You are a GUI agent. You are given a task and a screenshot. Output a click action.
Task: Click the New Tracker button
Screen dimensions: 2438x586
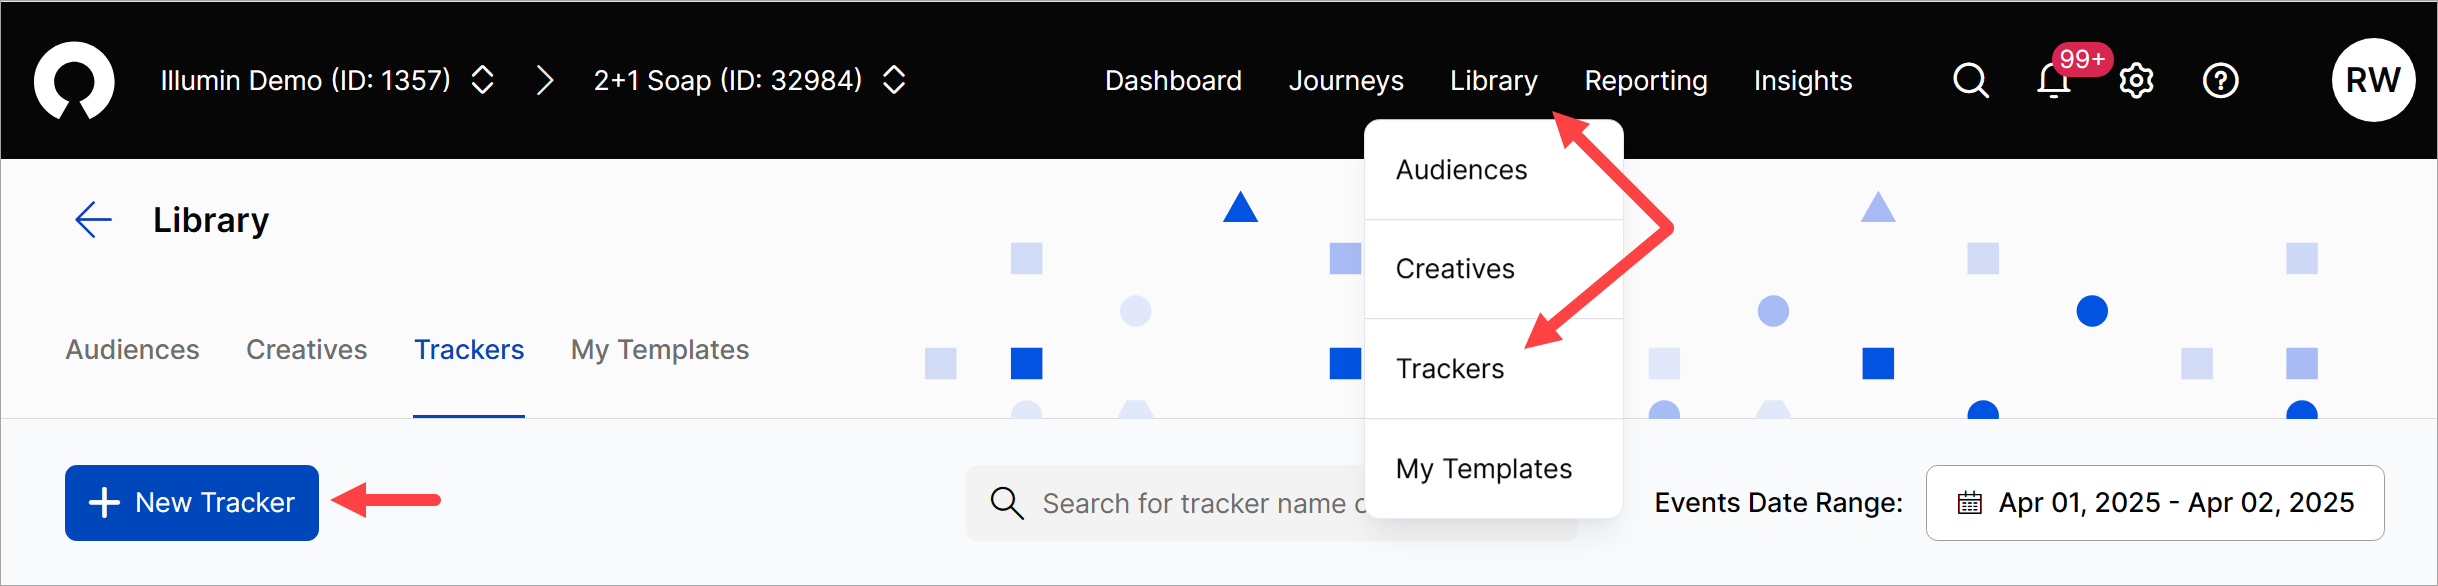(x=192, y=503)
